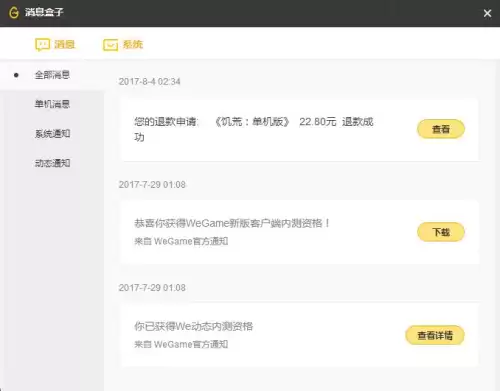Open the 消息 tab
The height and width of the screenshot is (391, 500).
pos(55,44)
